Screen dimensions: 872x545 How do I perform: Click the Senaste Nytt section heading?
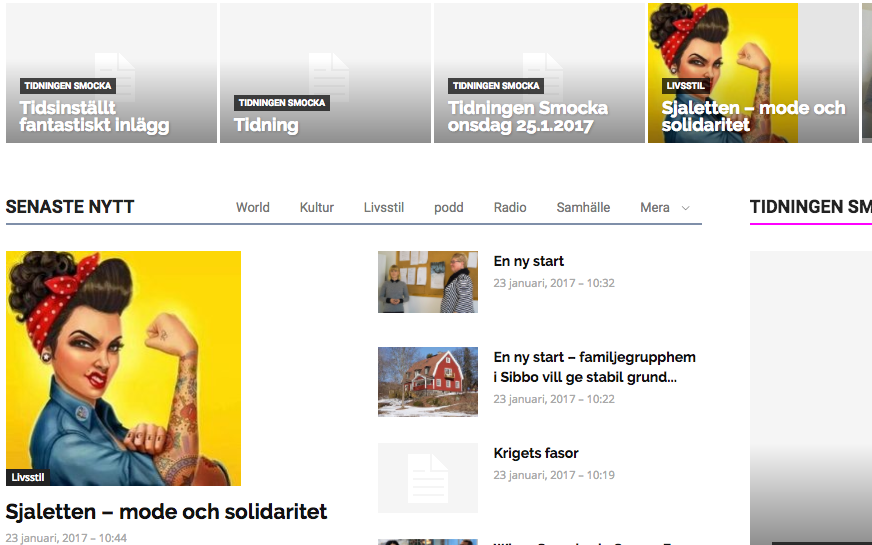coord(70,207)
